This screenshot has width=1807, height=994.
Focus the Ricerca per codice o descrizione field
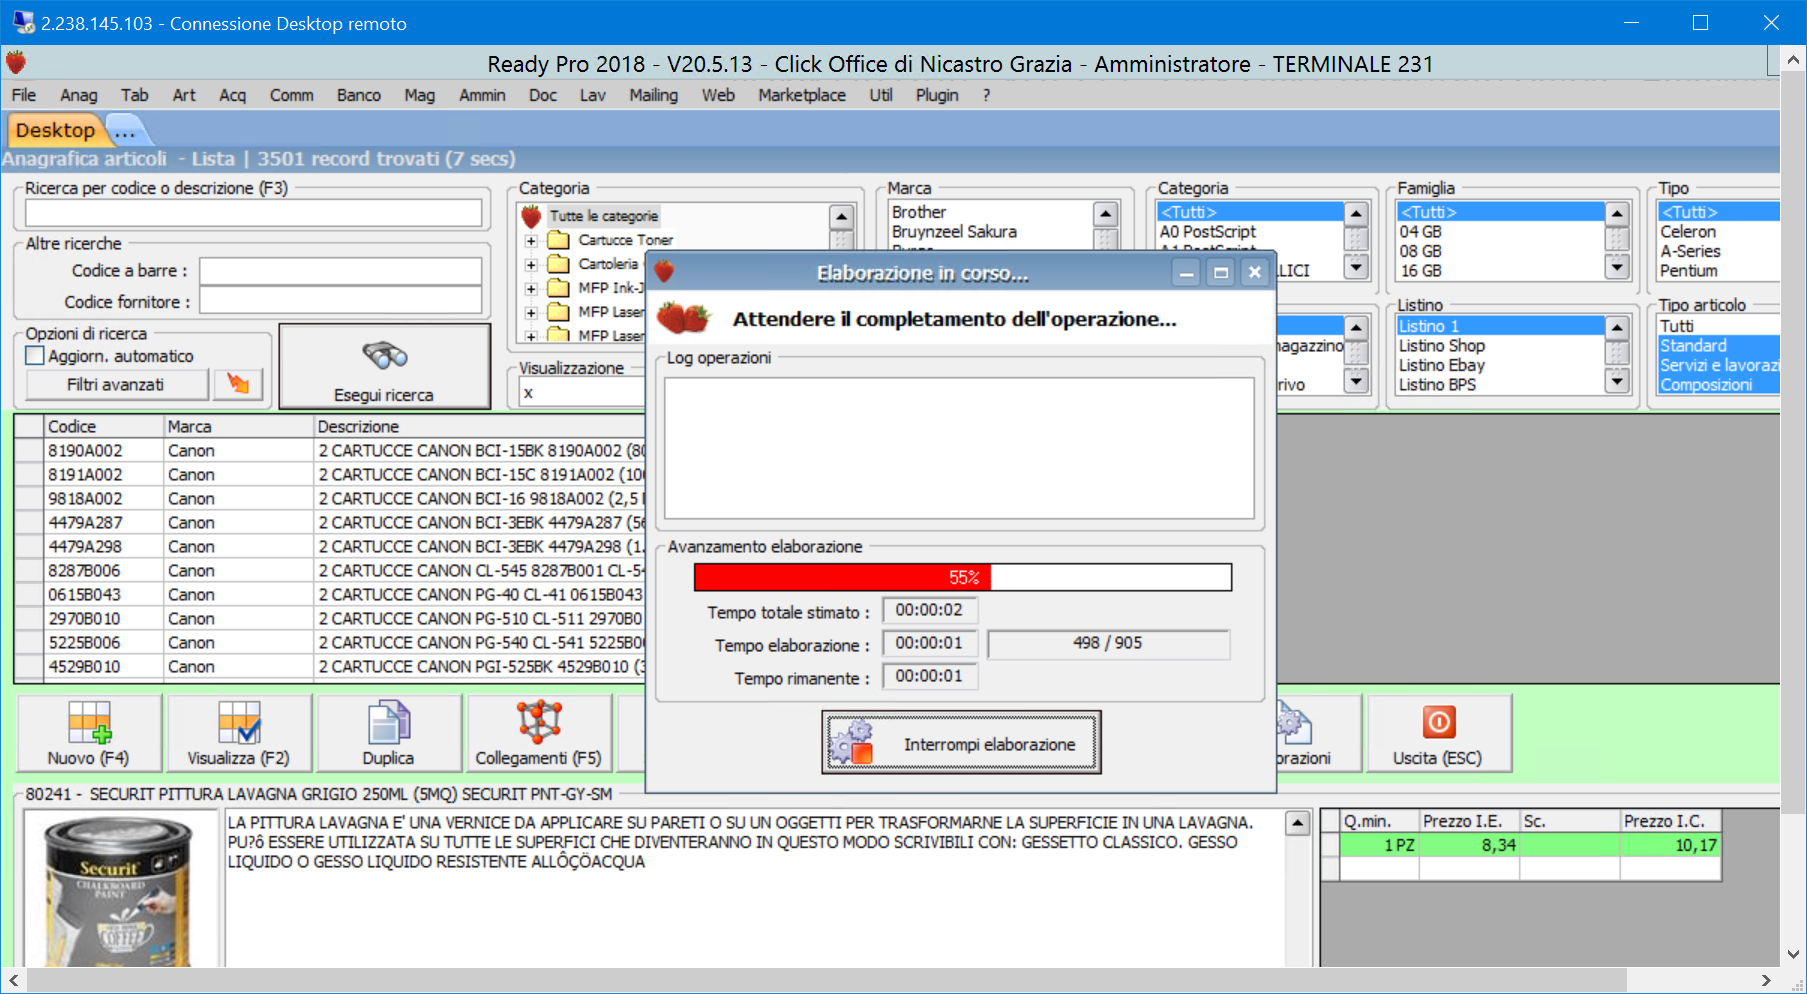253,213
